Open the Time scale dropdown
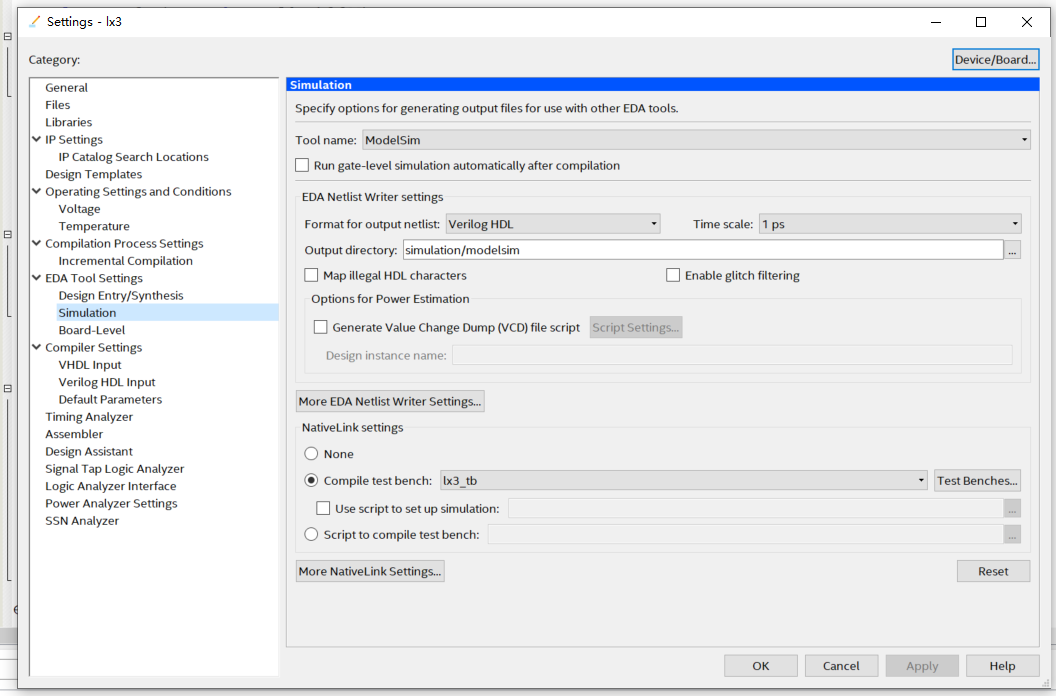Viewport: 1056px width, 696px height. point(1015,223)
